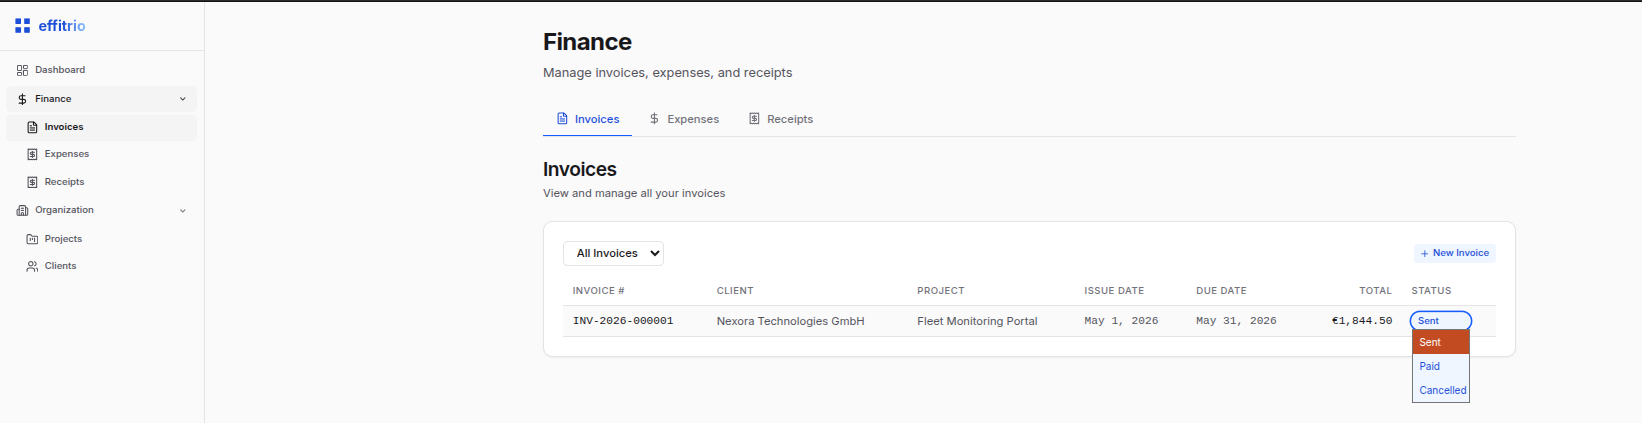Click the STATUS column header
The height and width of the screenshot is (423, 1642).
point(1431,291)
